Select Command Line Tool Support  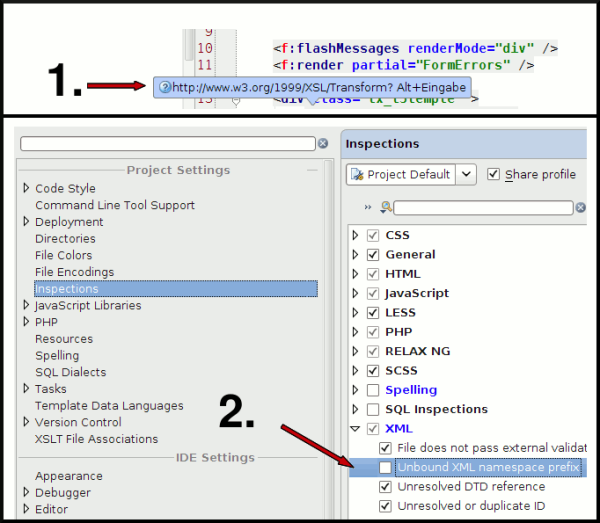click(x=115, y=205)
